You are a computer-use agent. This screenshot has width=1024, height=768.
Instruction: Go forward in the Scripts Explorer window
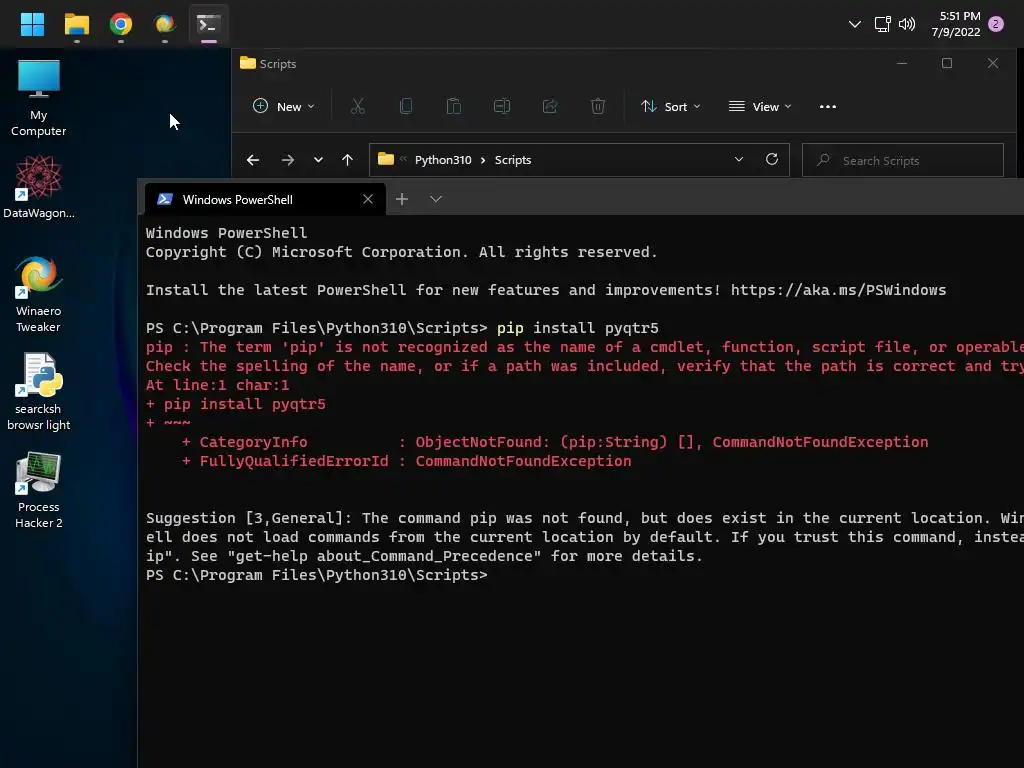pos(287,160)
